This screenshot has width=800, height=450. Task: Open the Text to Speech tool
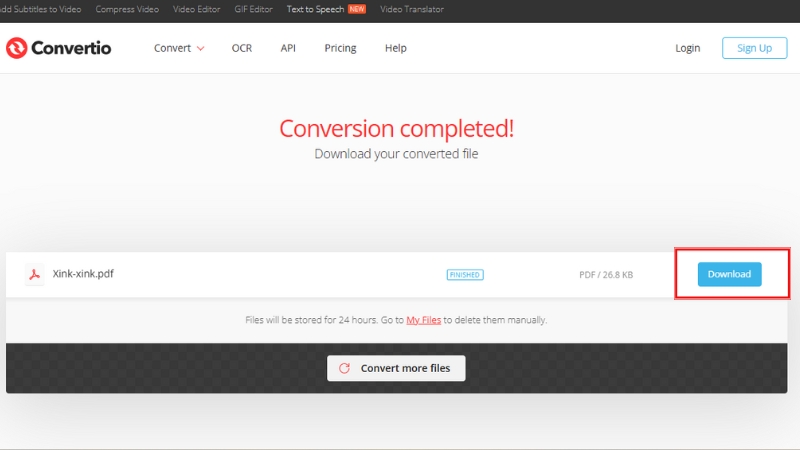315,9
